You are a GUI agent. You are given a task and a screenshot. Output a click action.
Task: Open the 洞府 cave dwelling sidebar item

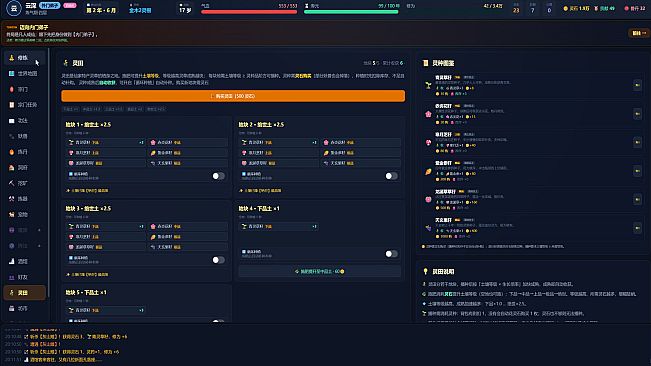tap(24, 168)
